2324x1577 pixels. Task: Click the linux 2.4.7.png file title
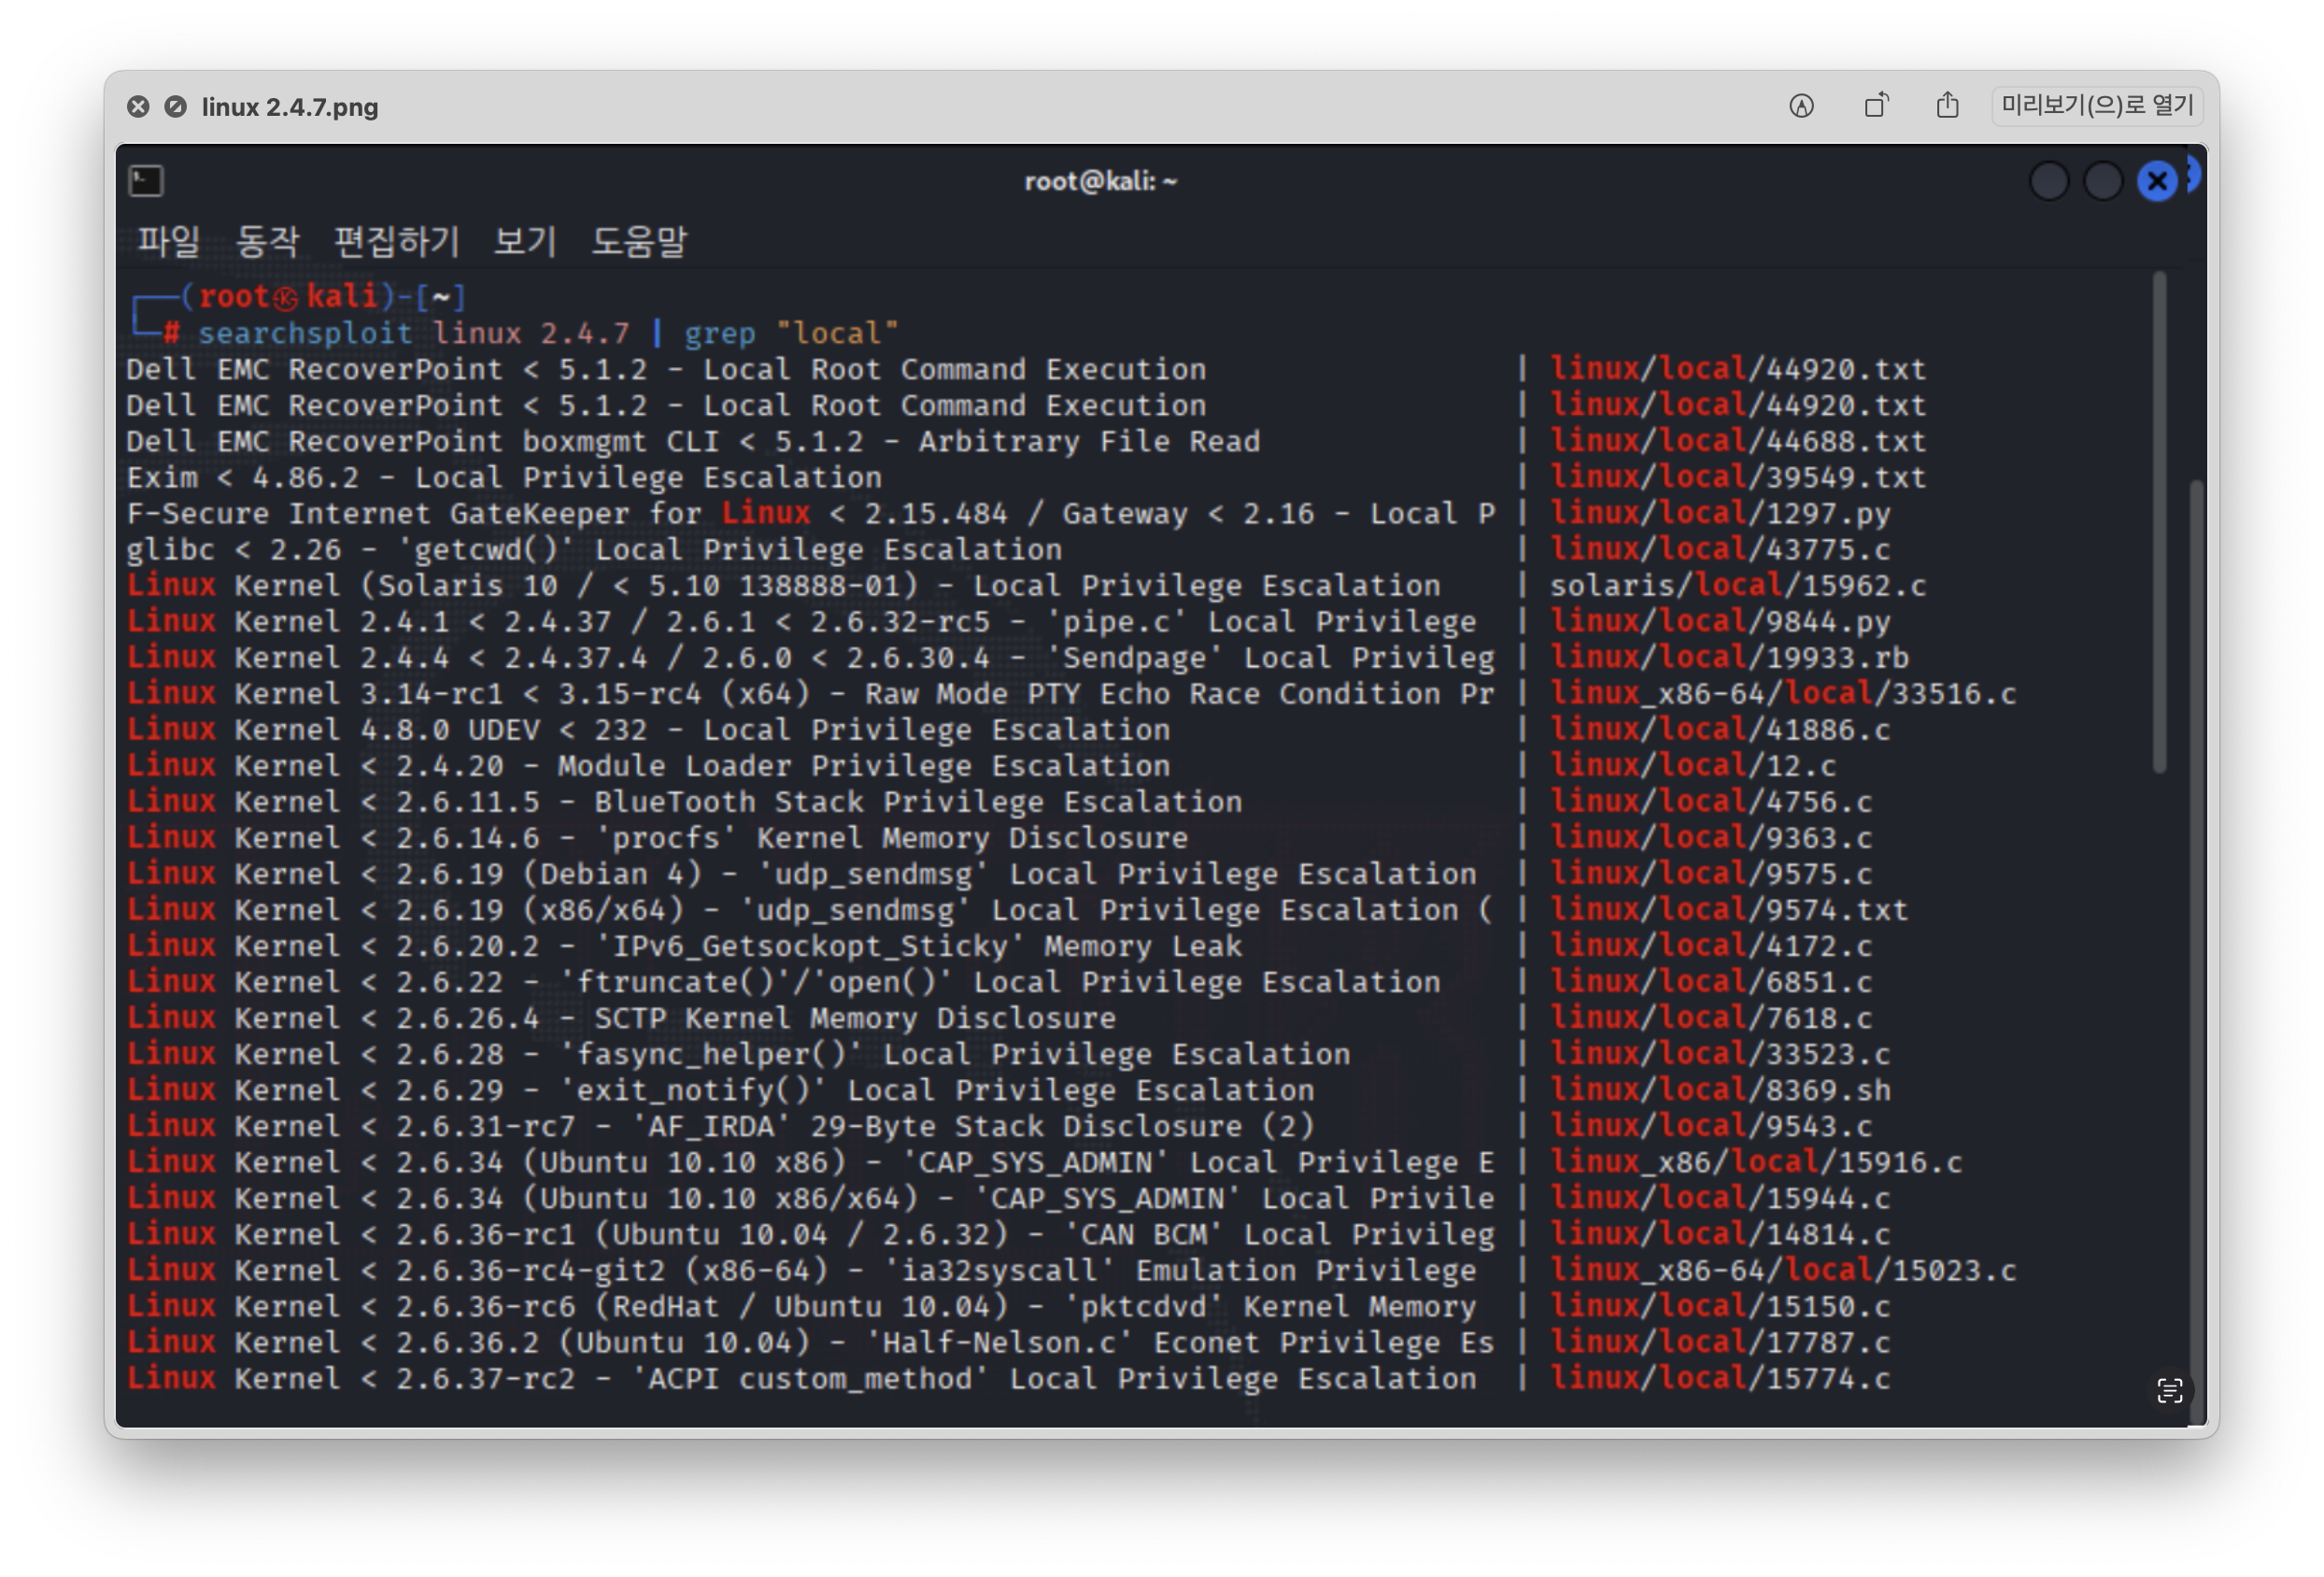[290, 107]
